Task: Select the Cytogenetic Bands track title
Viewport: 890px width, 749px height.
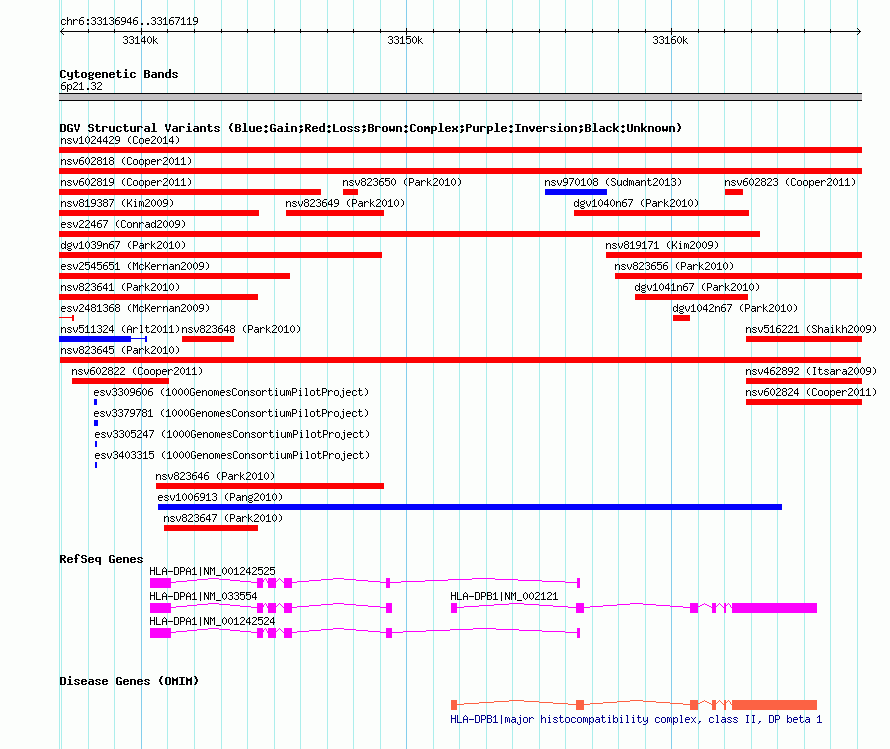Action: pos(119,74)
